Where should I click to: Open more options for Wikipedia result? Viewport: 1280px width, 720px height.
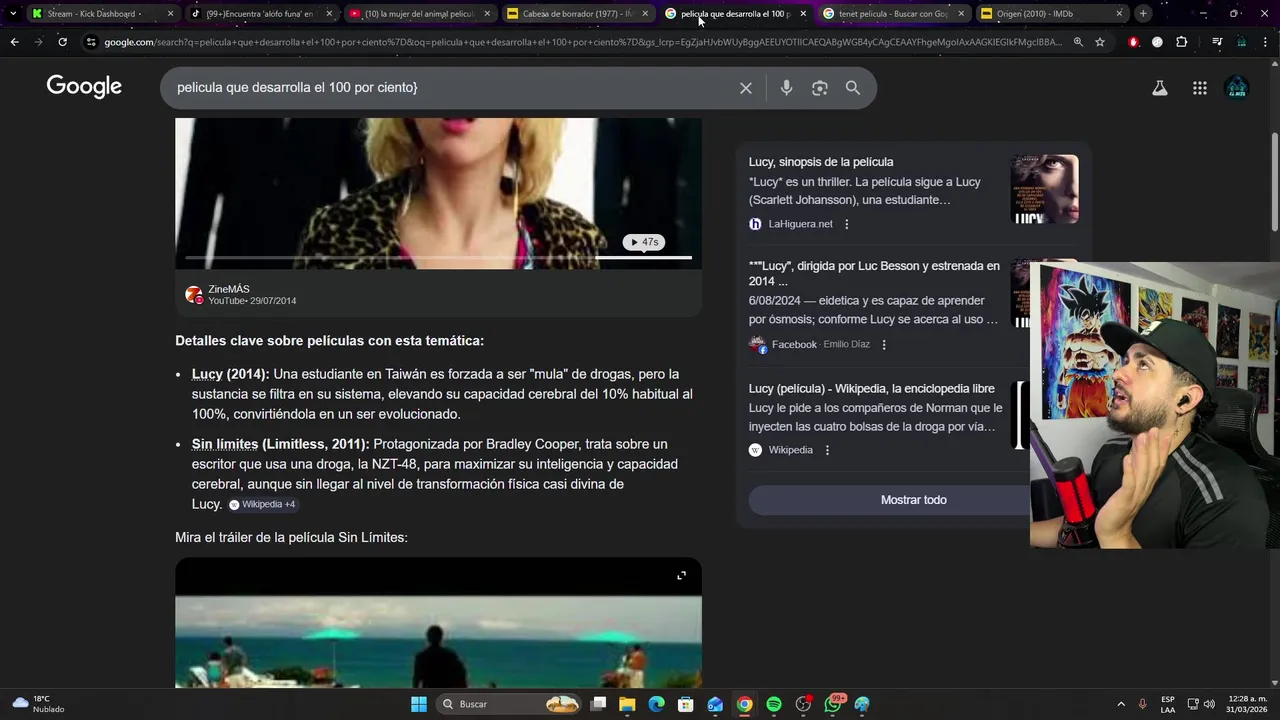[x=827, y=450]
